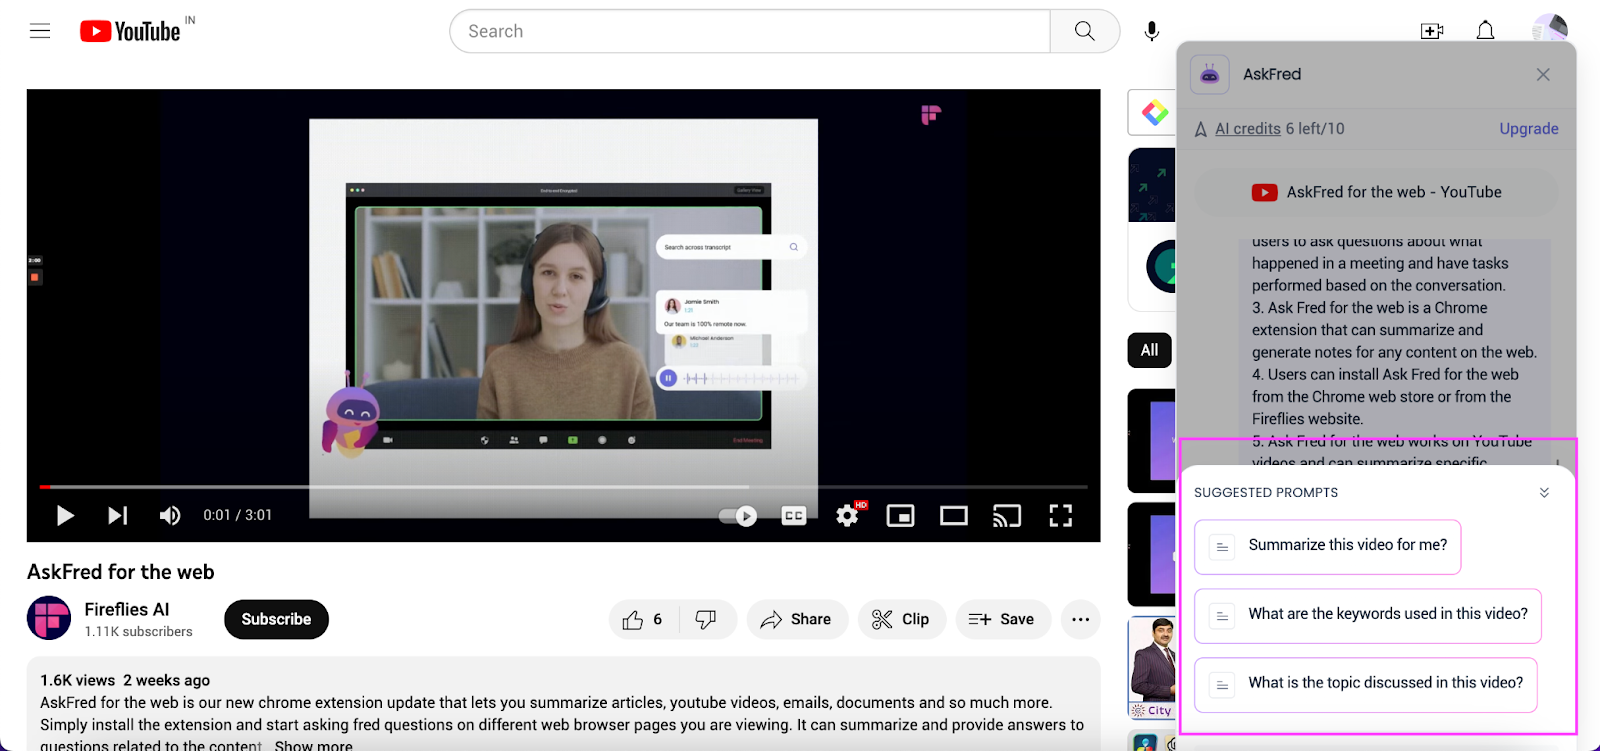
Task: Toggle the autoplay switch
Action: tap(739, 516)
